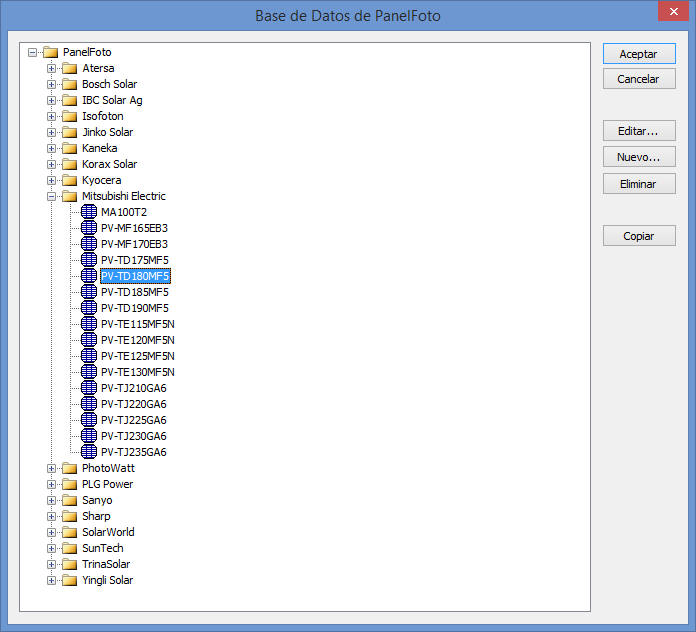Select the SunTech folder label

(103, 548)
